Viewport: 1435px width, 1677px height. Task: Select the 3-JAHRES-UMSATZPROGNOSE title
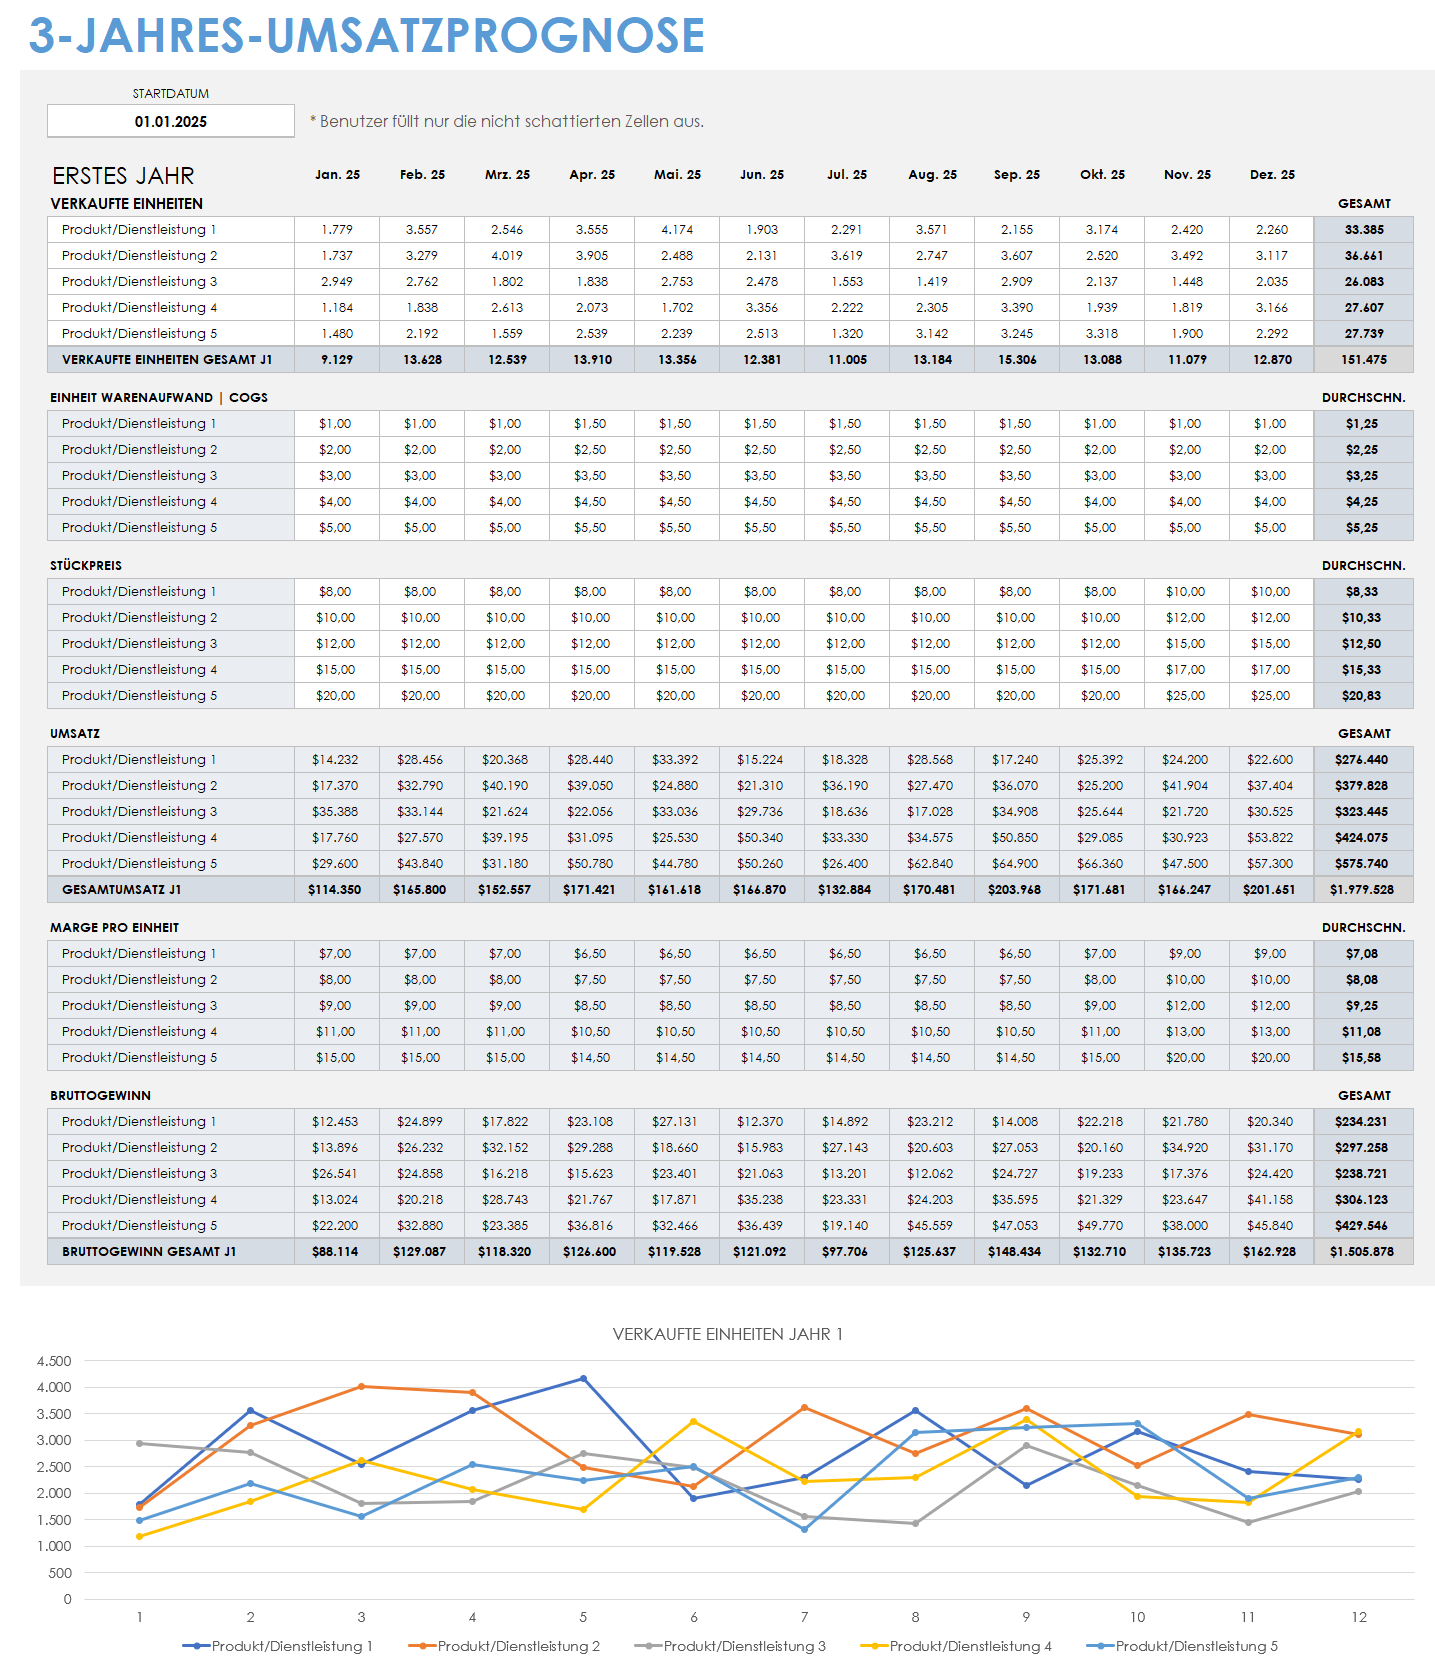[367, 35]
